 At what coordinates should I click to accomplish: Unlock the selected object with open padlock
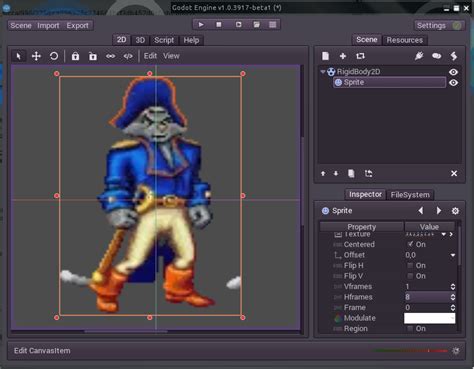(93, 56)
